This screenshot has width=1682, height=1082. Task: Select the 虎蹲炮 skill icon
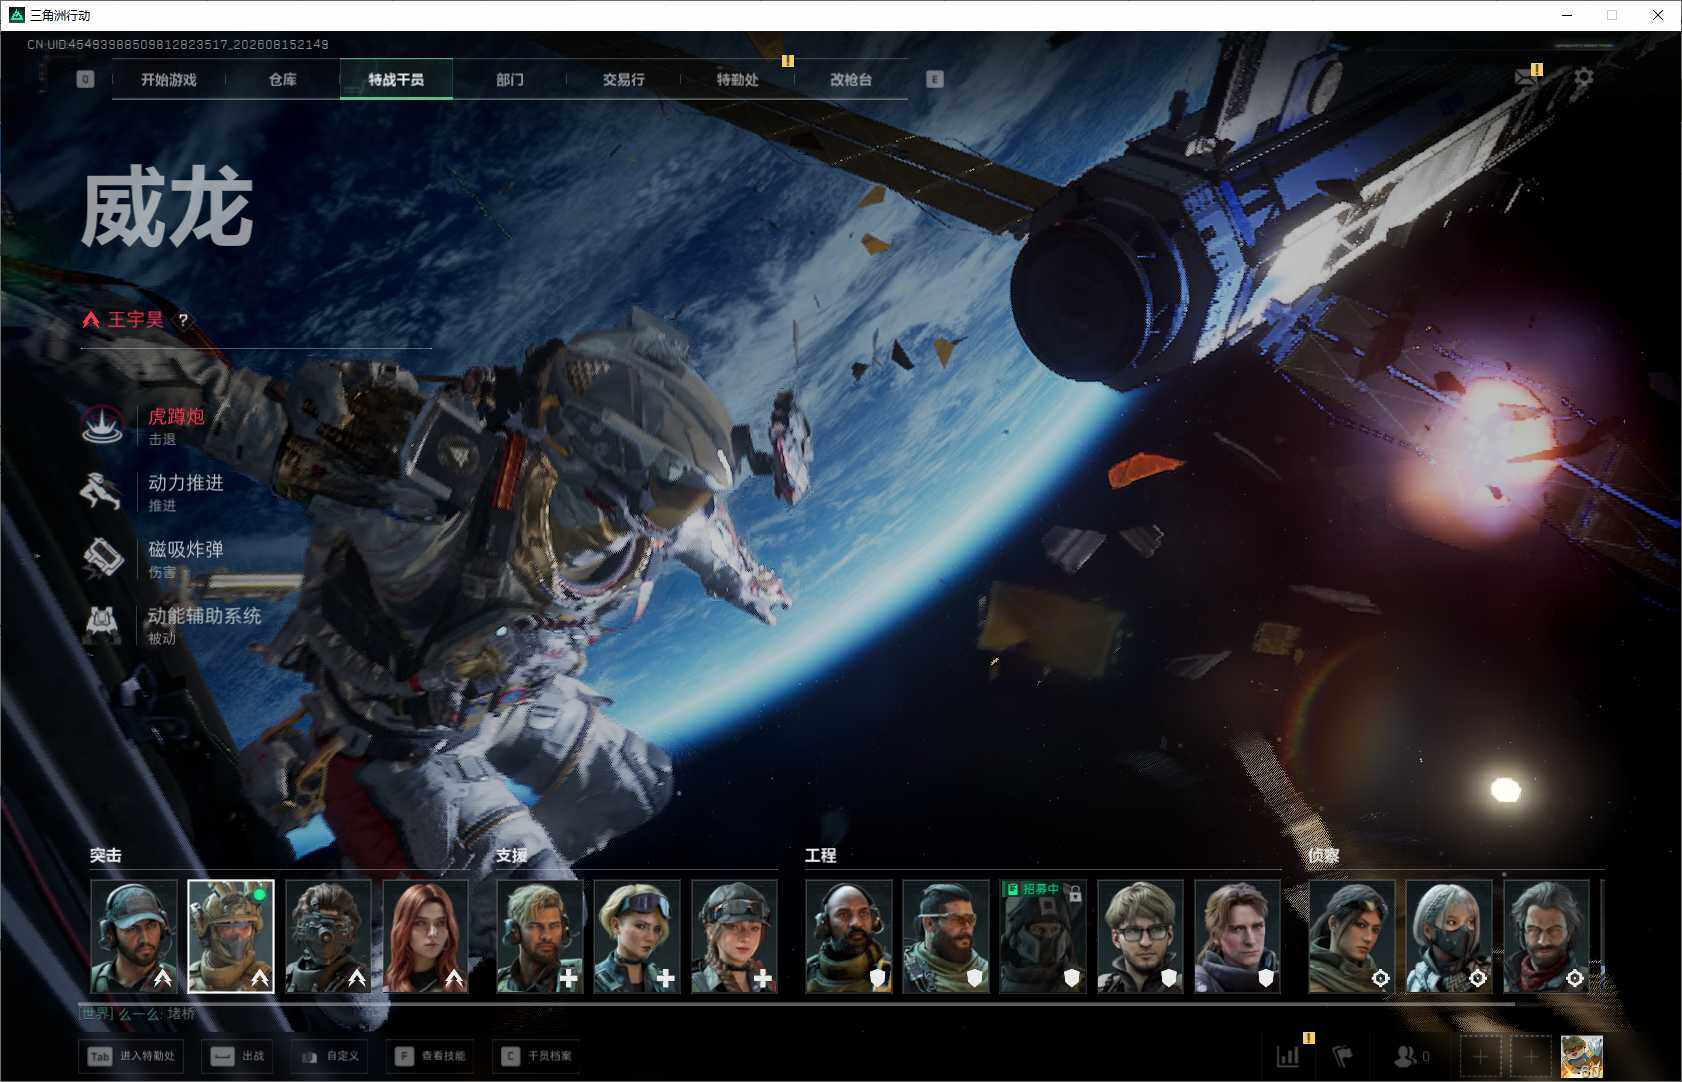click(101, 425)
